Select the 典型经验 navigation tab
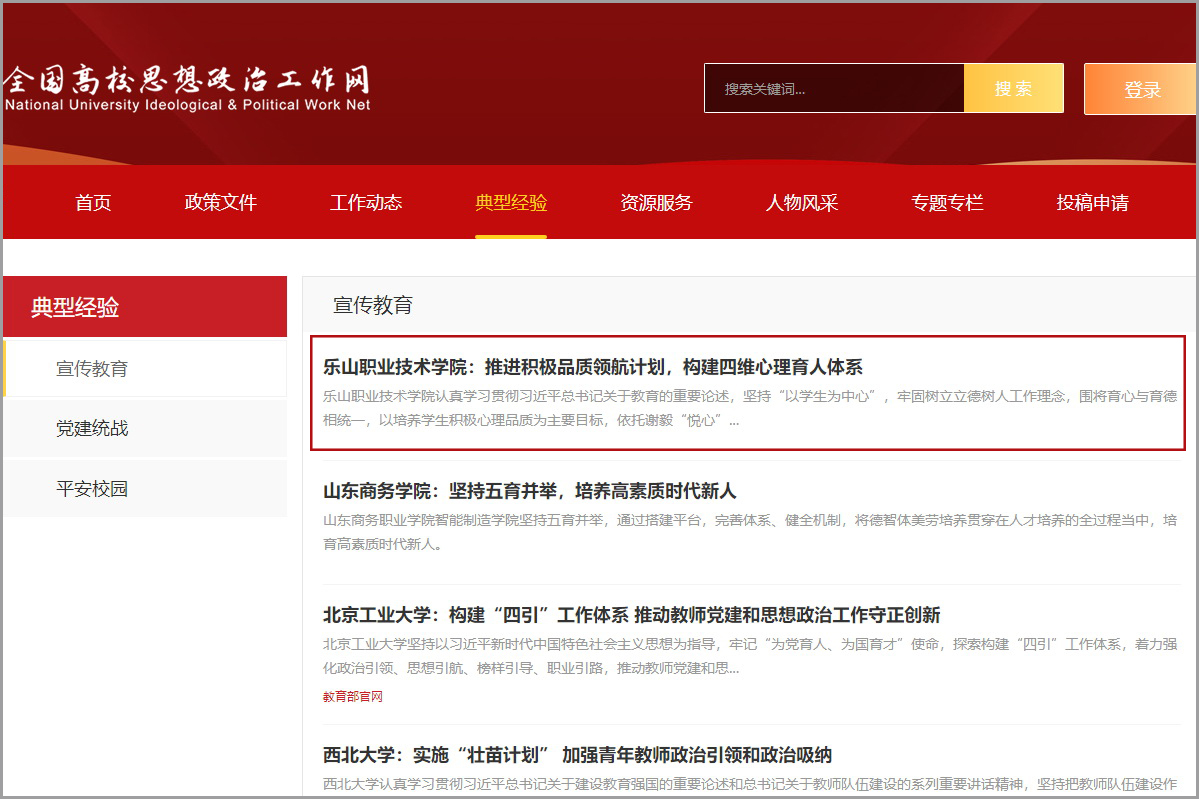Screen dimensions: 1199x799 [511, 203]
